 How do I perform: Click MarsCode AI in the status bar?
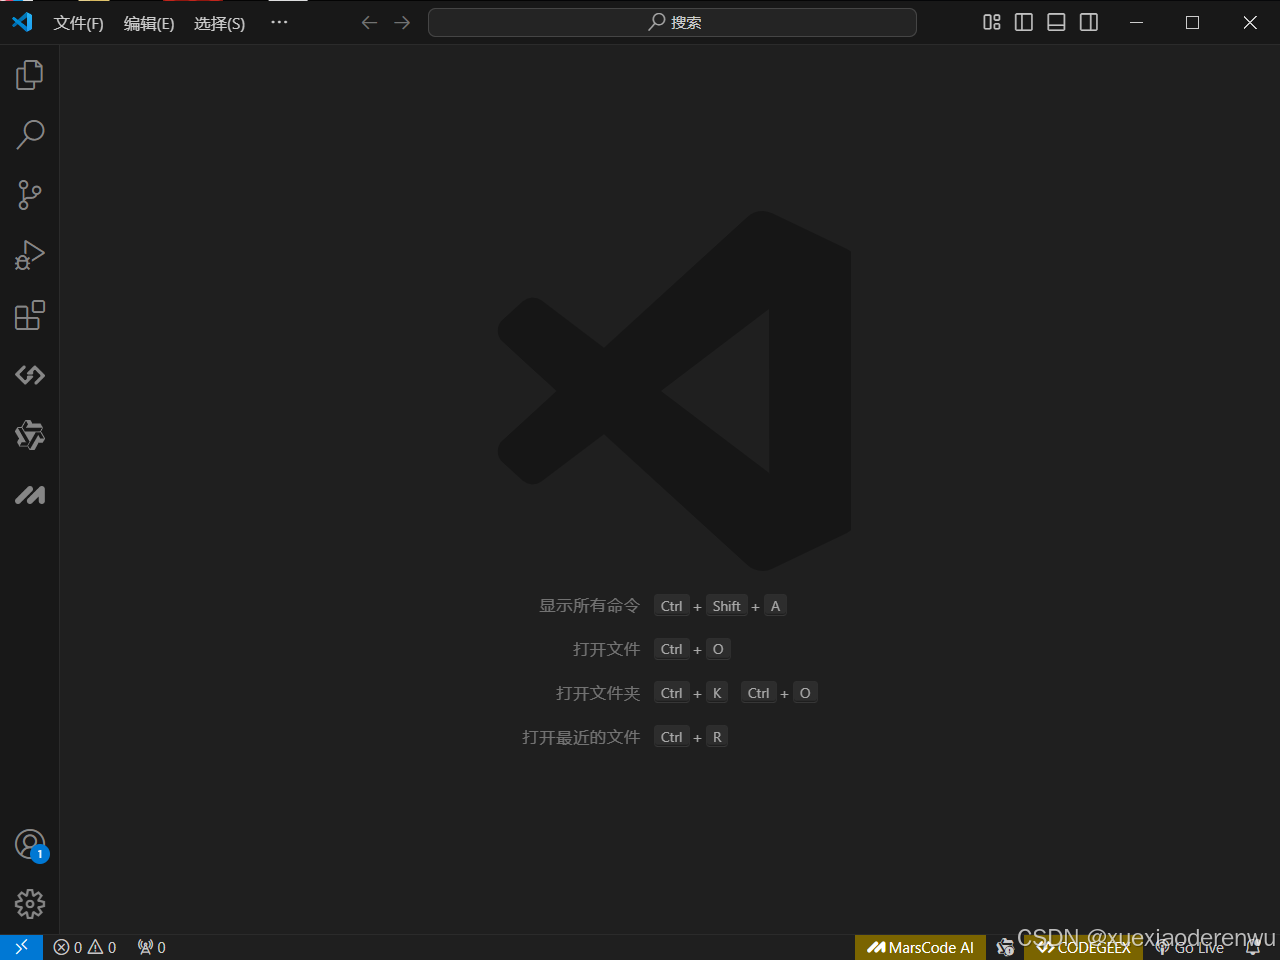click(920, 947)
